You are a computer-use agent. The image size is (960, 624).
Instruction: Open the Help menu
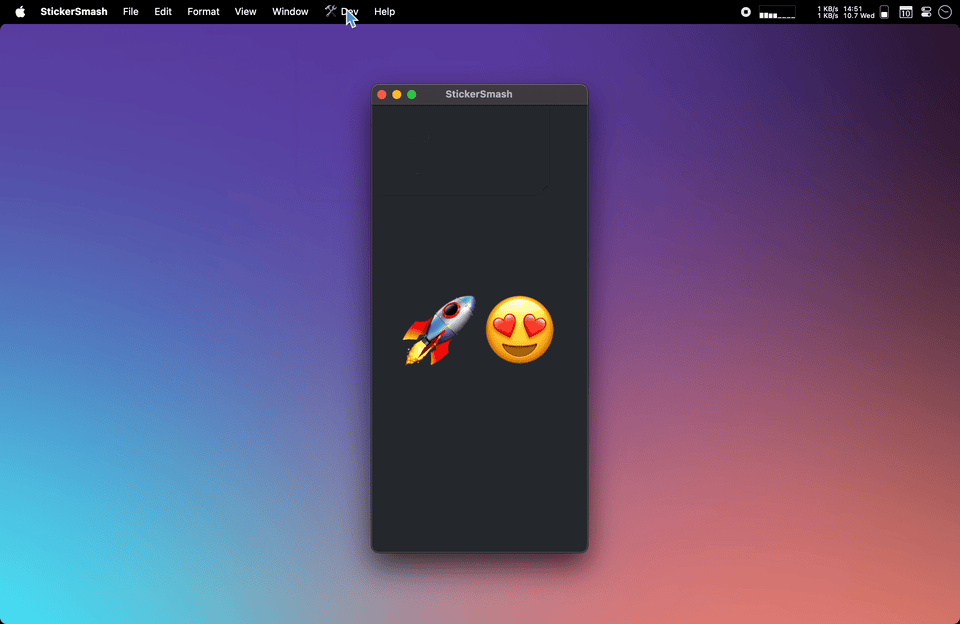point(384,12)
